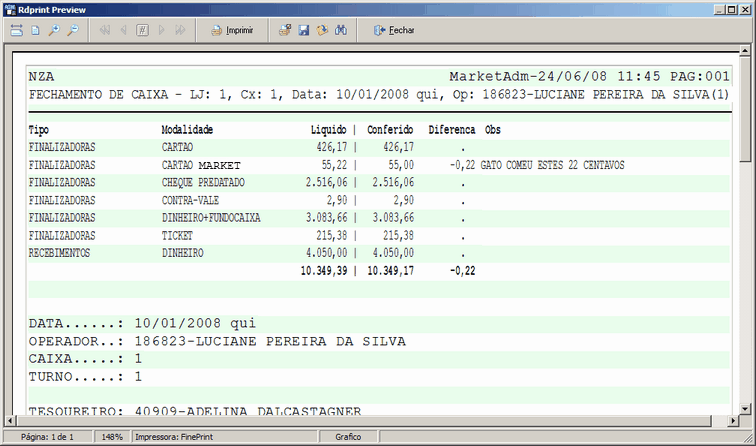
Task: Click the 148% zoom status entry
Action: pos(112,437)
